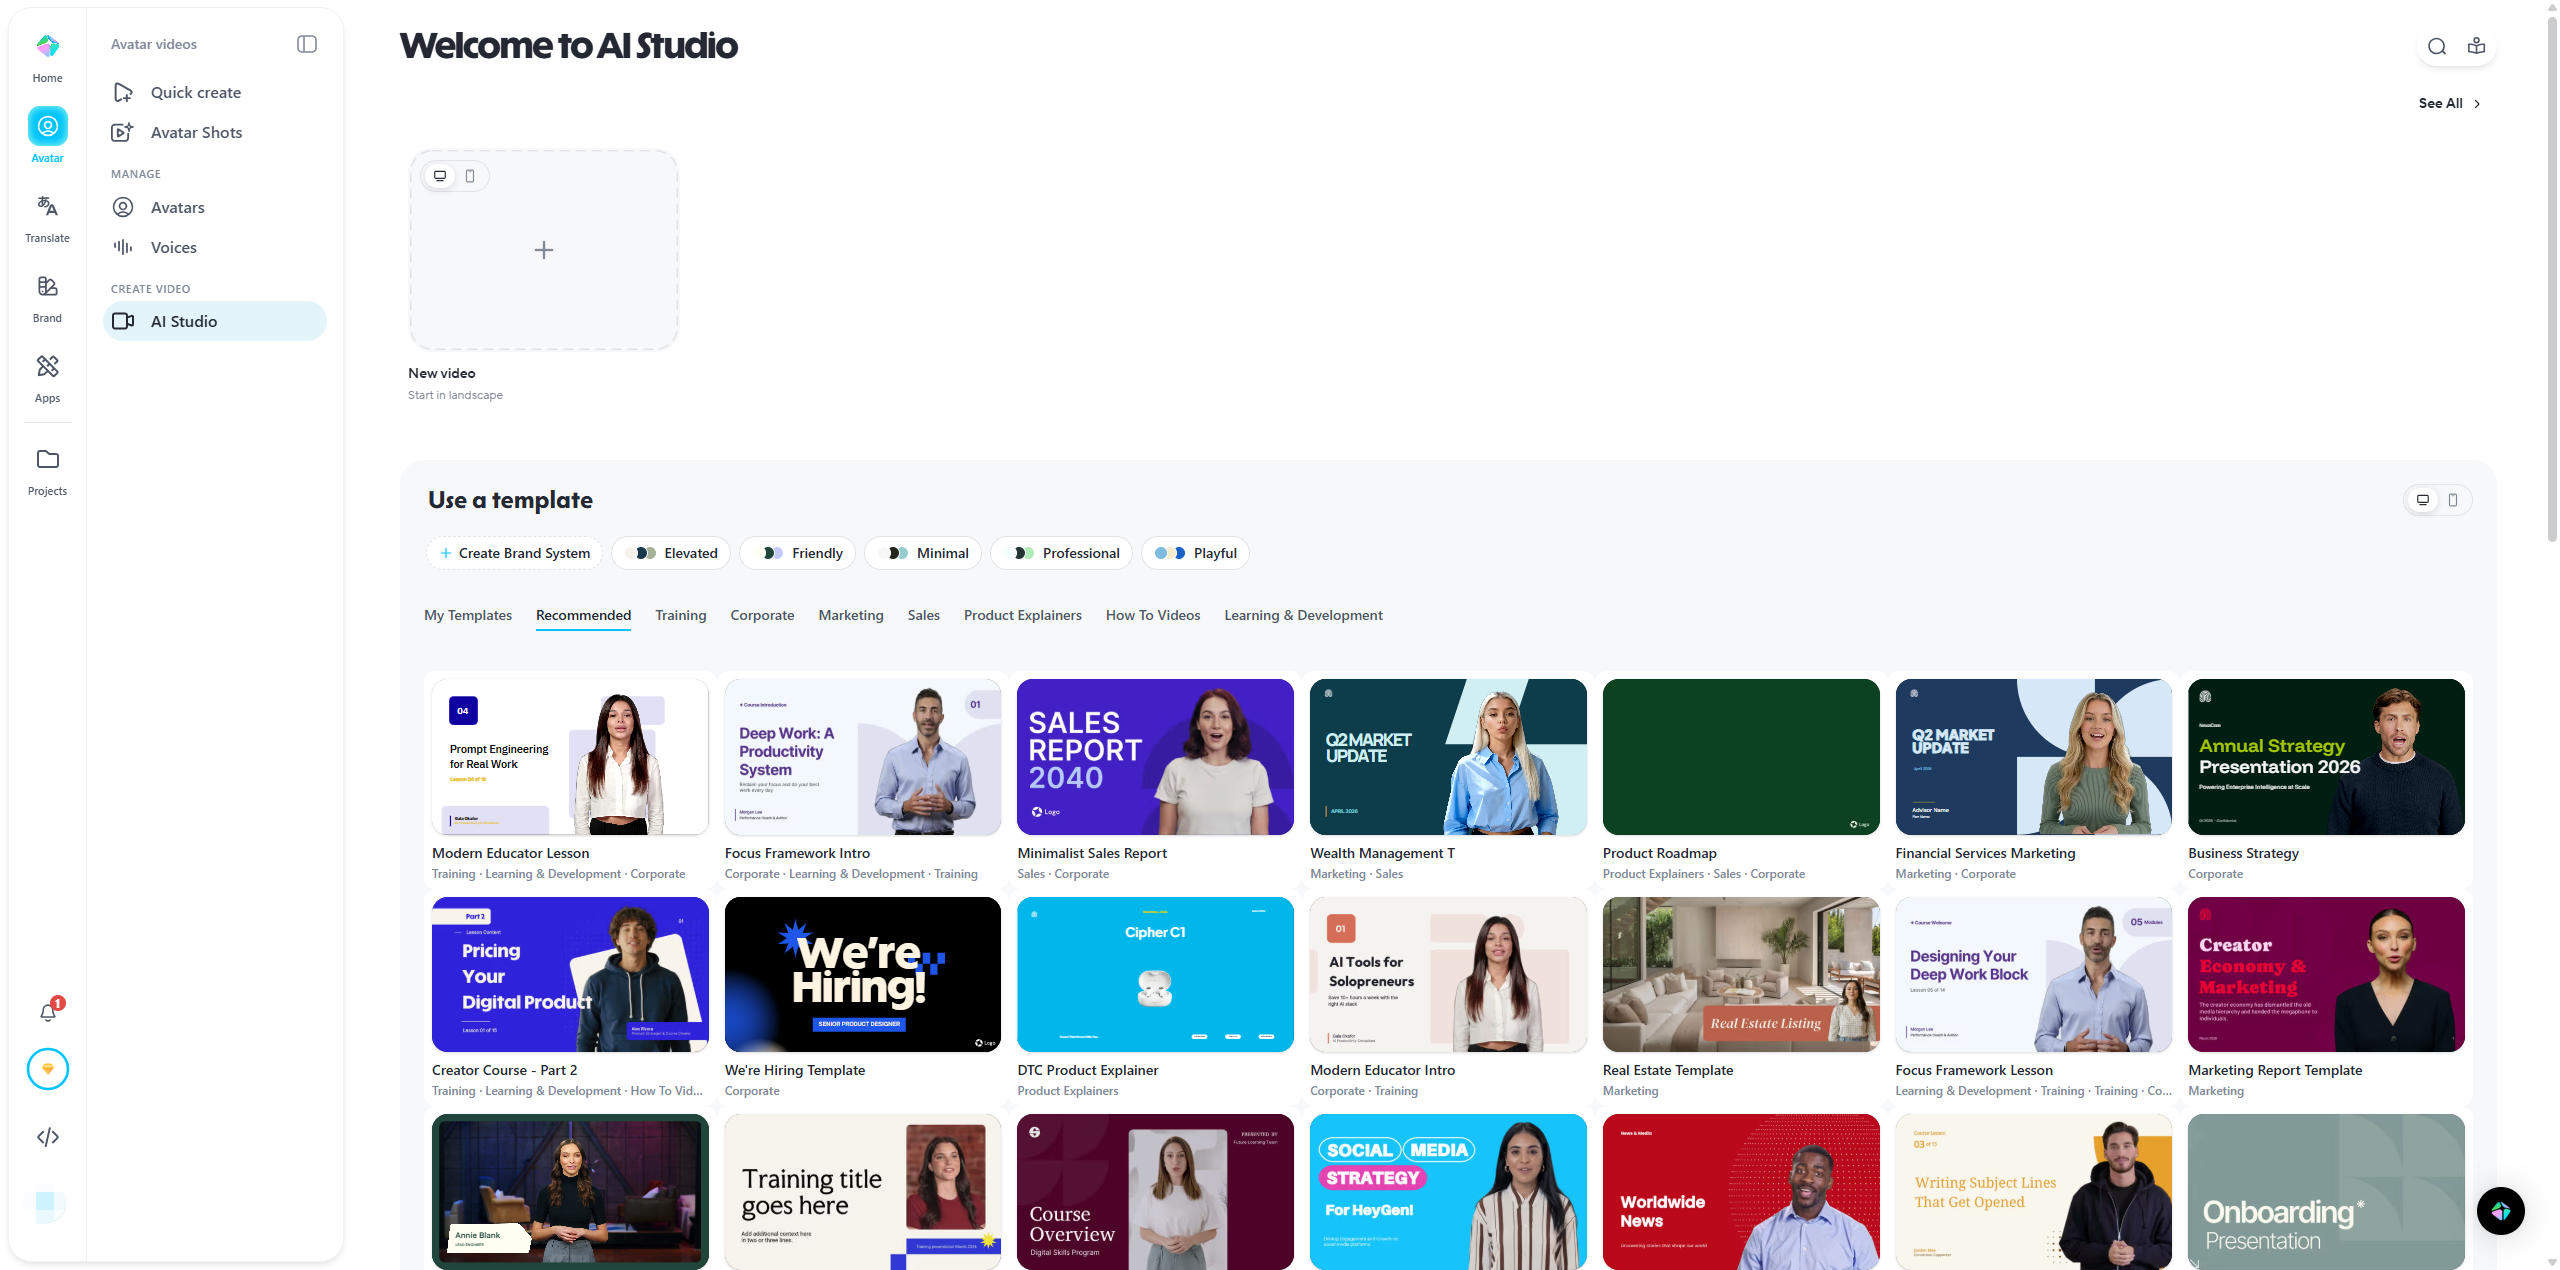Click the "Marketing Report Template" title

click(2275, 1070)
